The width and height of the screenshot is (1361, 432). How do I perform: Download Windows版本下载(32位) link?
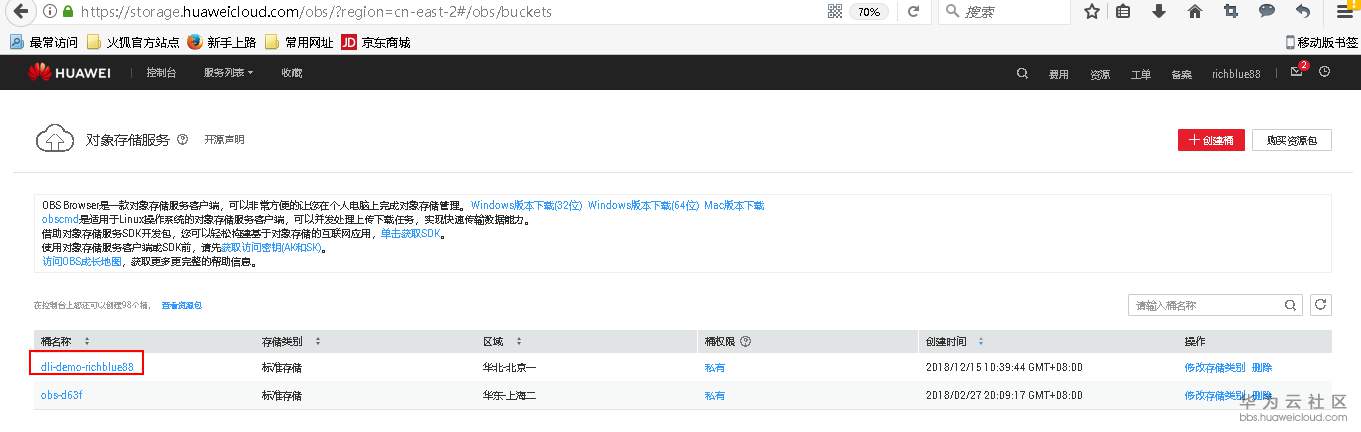click(526, 205)
